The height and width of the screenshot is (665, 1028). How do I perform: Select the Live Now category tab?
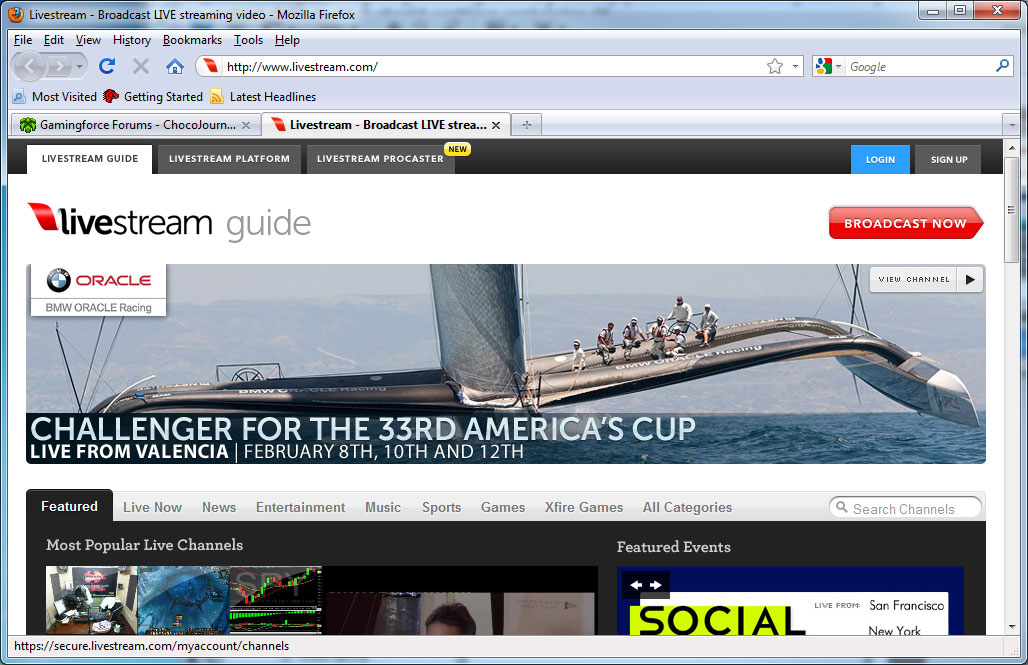(x=152, y=507)
